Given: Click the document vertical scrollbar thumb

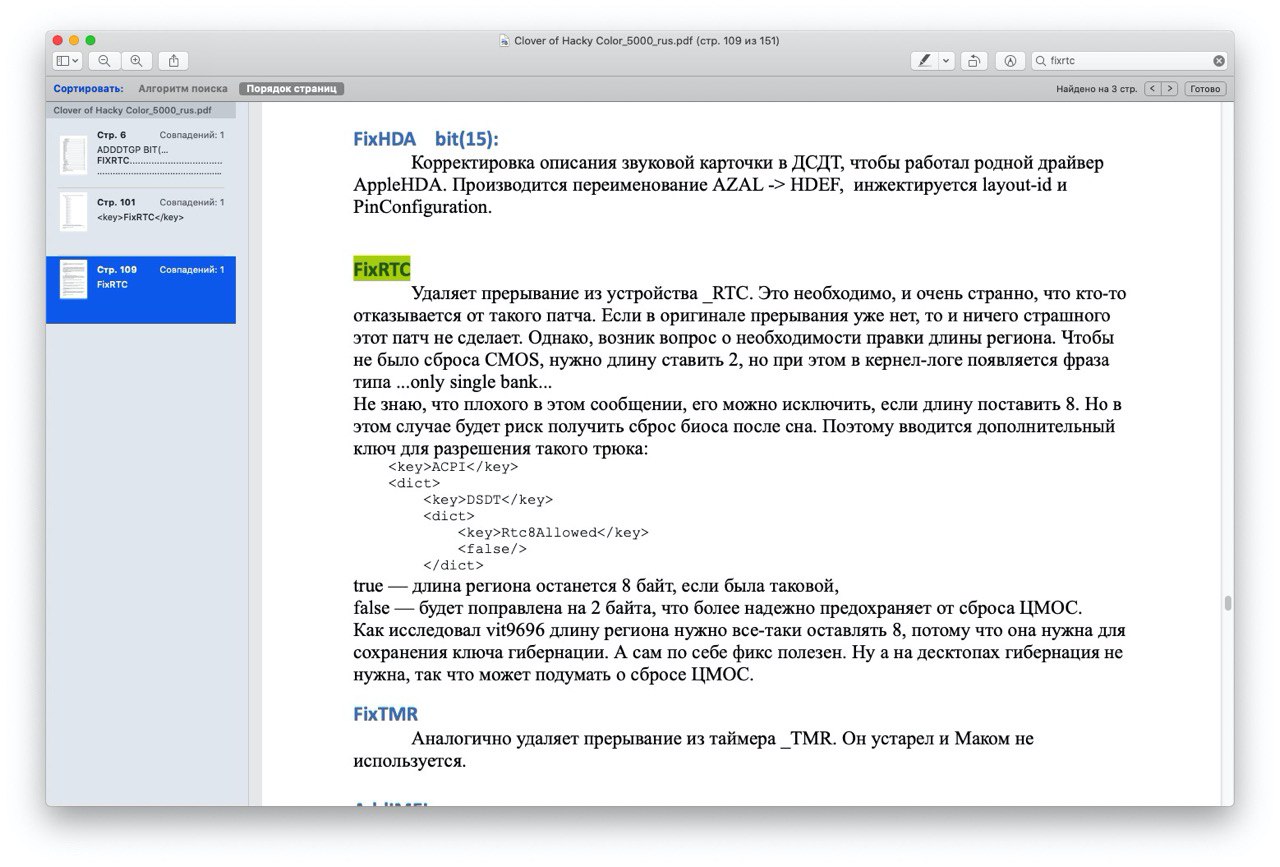Looking at the screenshot, I should [1227, 604].
